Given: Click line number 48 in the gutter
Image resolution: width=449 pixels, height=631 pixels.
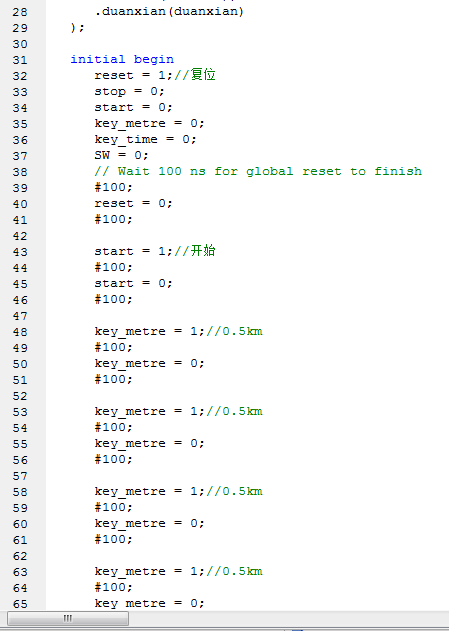Looking at the screenshot, I should coord(20,332).
